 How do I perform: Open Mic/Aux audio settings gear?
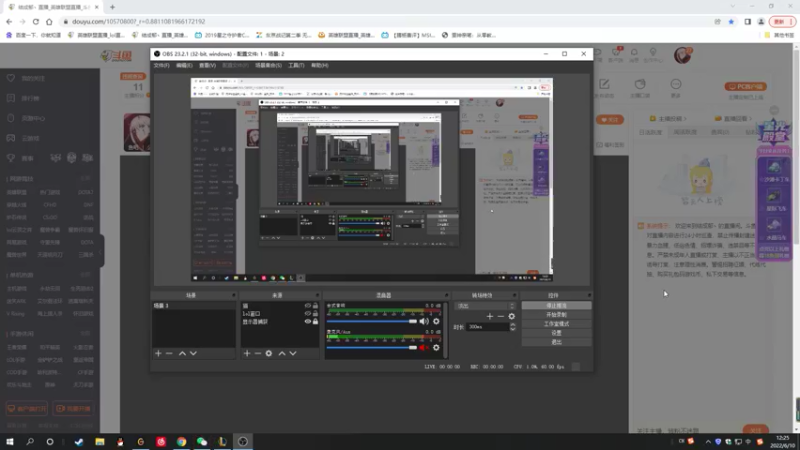436,347
